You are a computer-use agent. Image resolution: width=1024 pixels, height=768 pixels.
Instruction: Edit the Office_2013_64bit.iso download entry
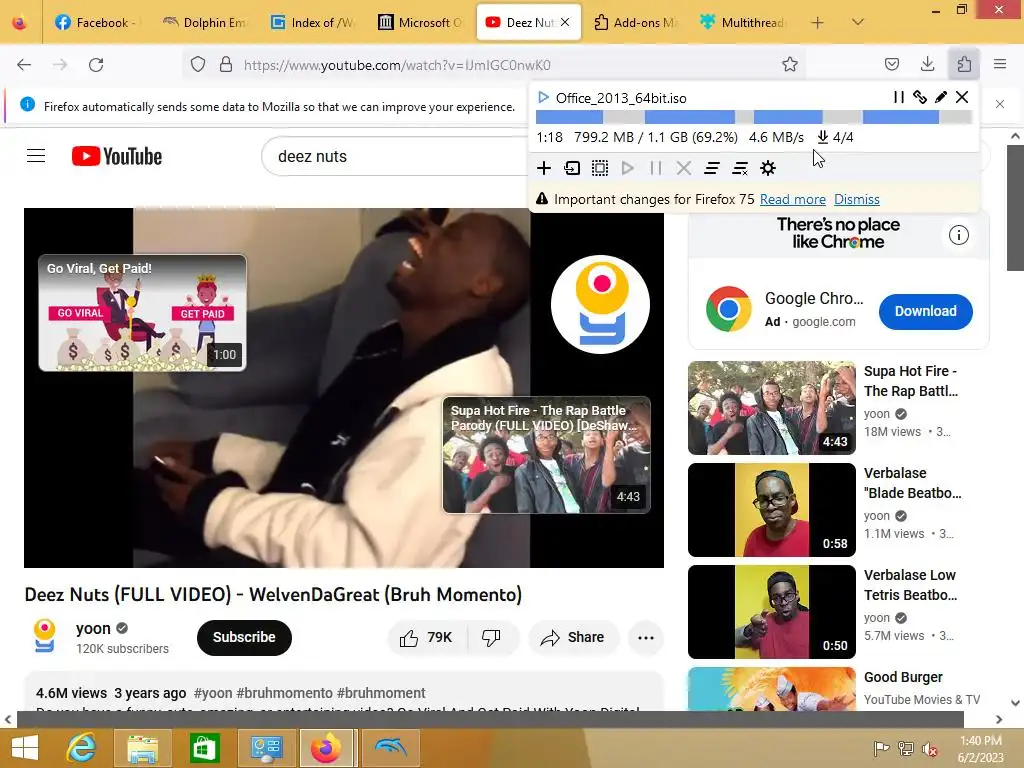coord(940,97)
